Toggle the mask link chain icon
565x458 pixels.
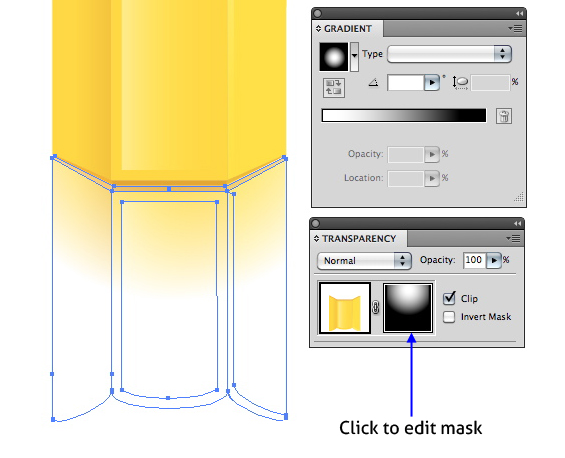click(x=375, y=307)
